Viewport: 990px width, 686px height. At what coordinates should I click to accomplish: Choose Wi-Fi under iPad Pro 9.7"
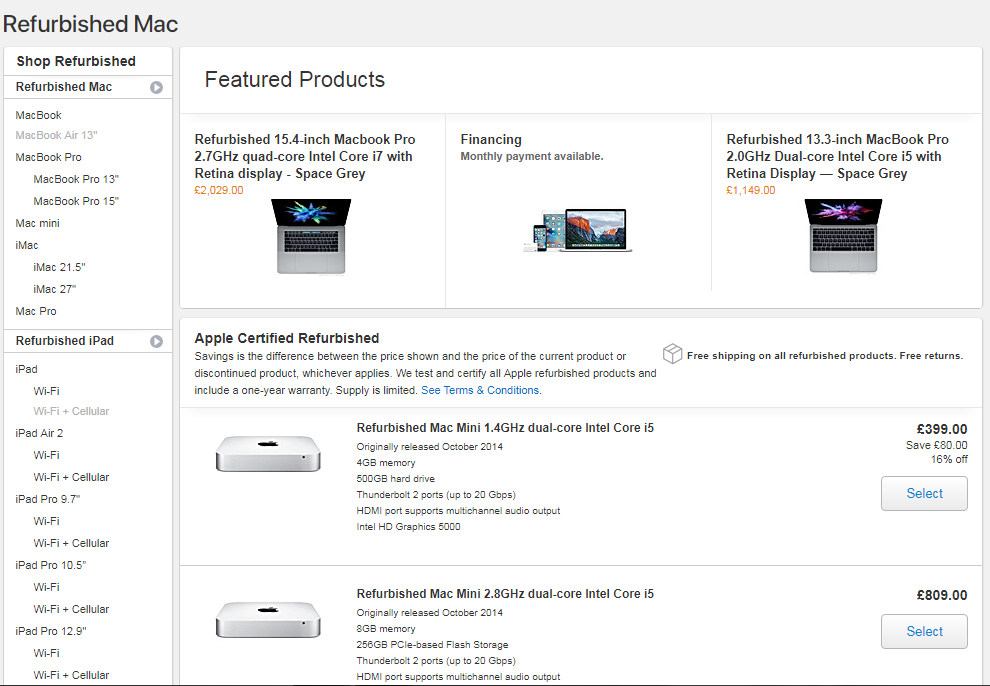(x=46, y=521)
